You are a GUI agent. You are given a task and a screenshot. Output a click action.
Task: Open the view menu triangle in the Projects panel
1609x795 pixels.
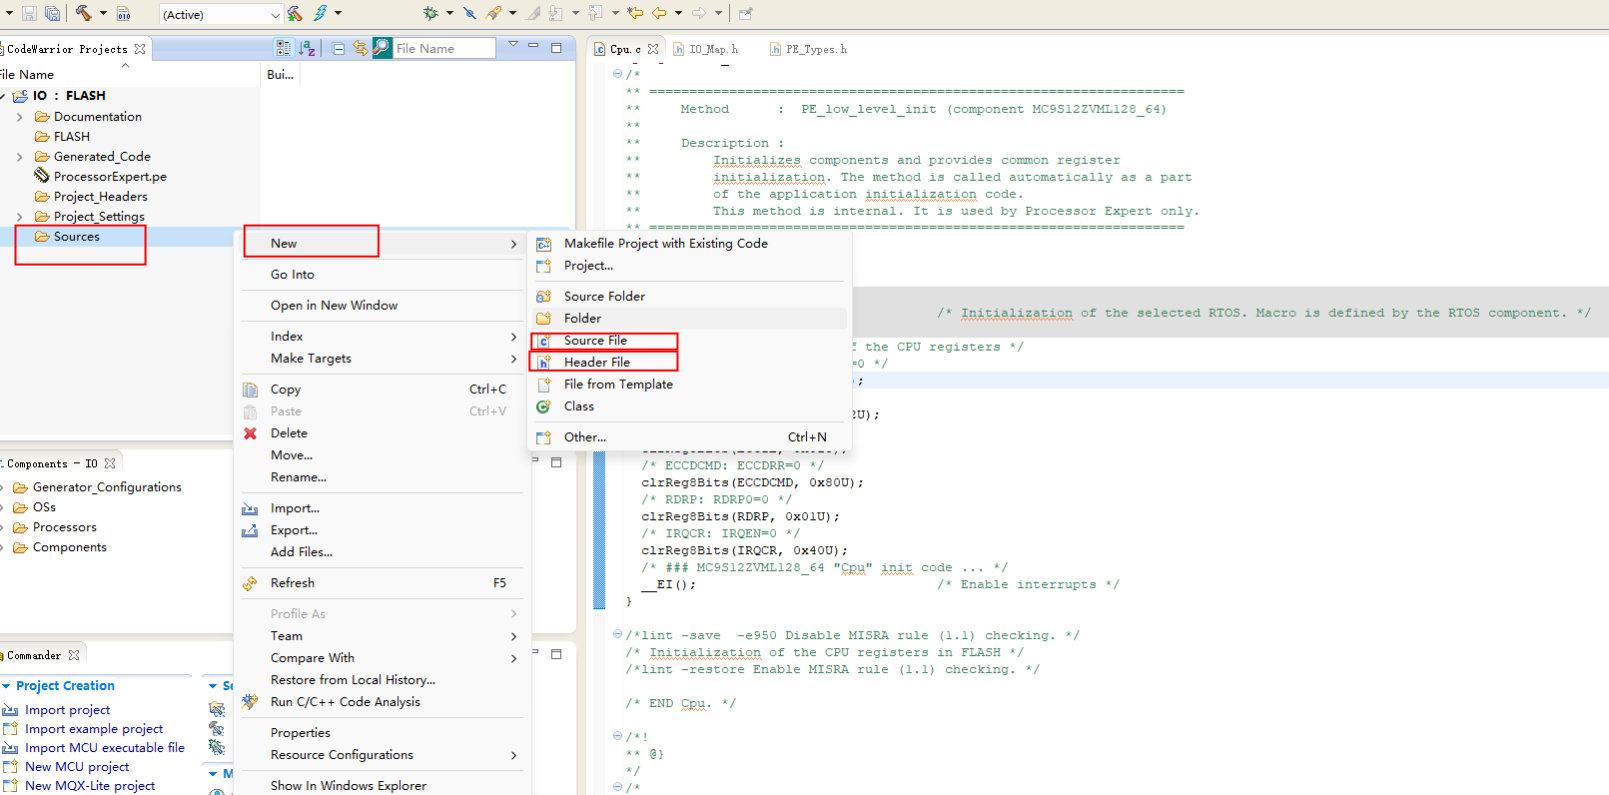[x=513, y=45]
